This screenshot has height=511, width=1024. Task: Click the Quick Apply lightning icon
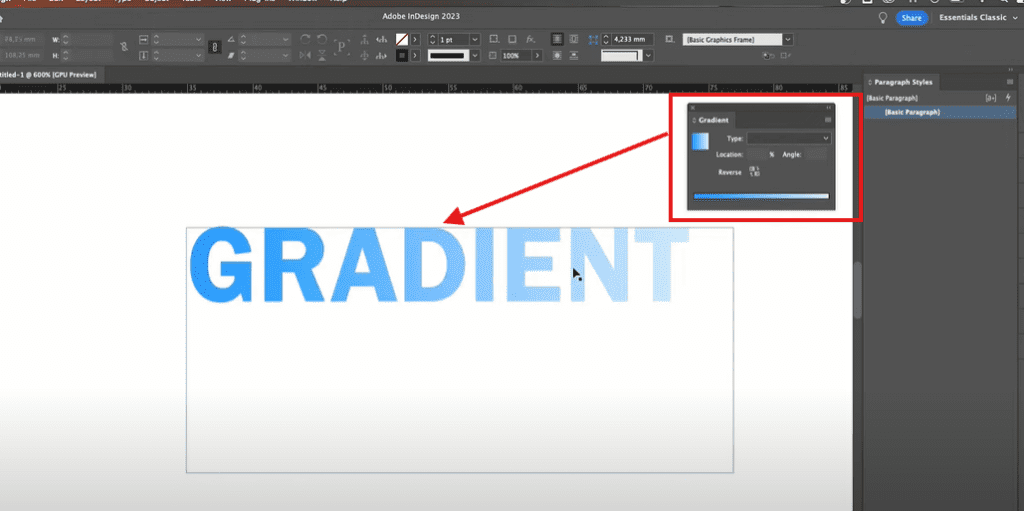1008,98
